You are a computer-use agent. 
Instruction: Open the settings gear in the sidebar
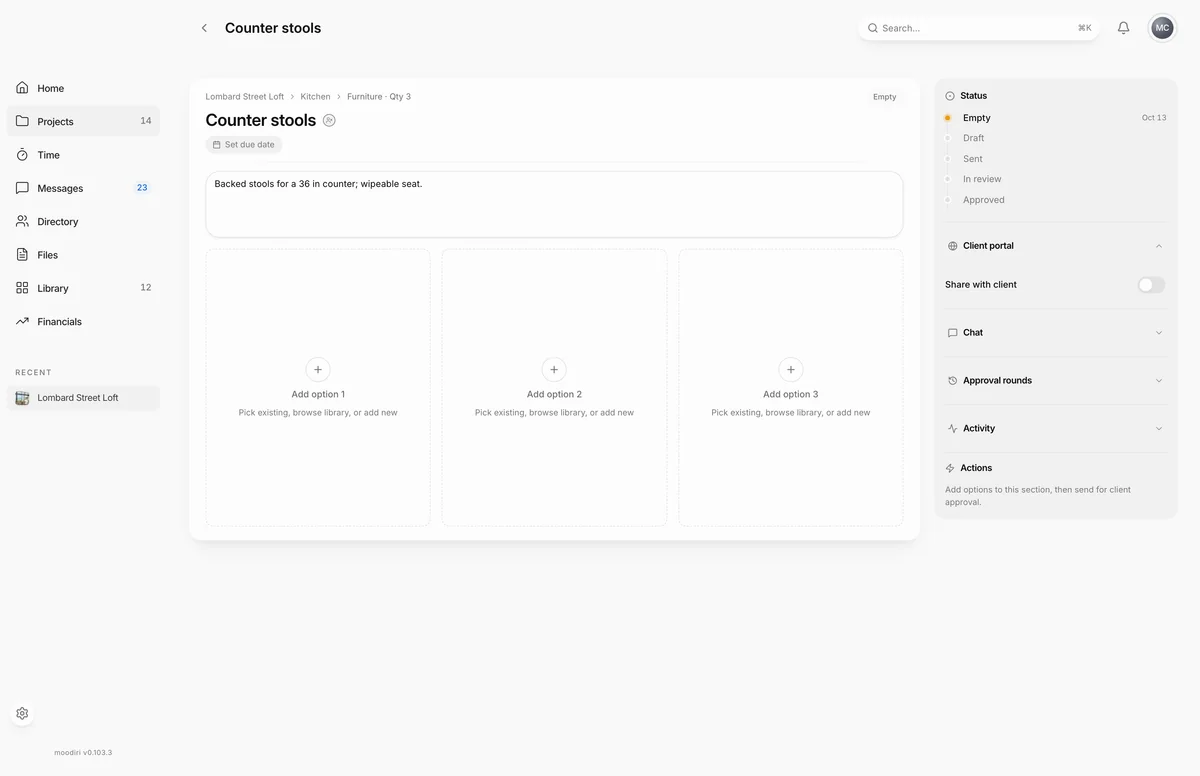[x=22, y=714]
